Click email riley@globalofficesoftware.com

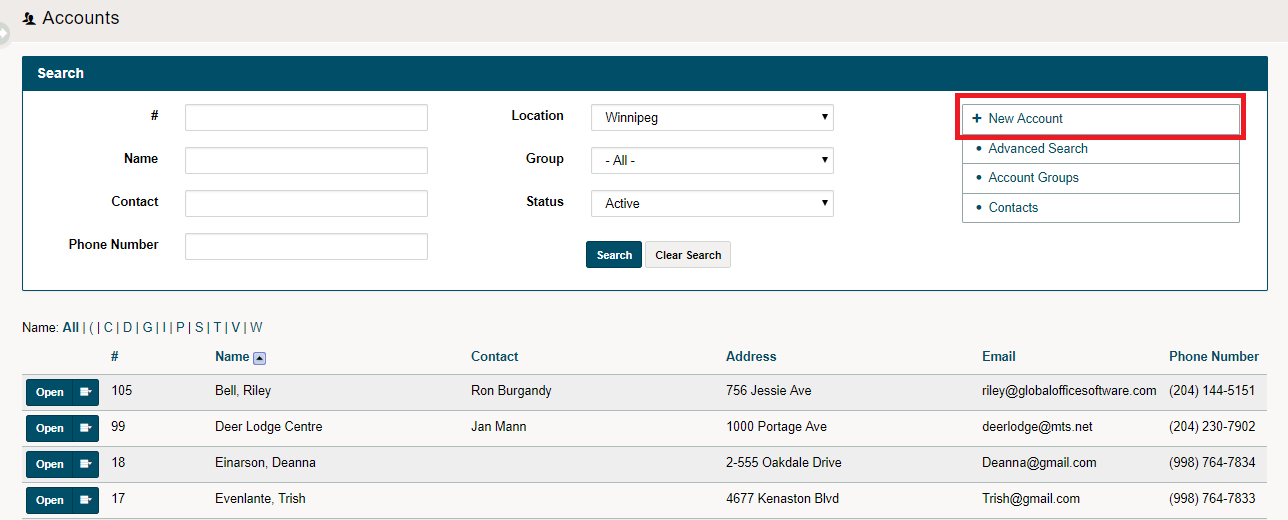tap(1069, 391)
